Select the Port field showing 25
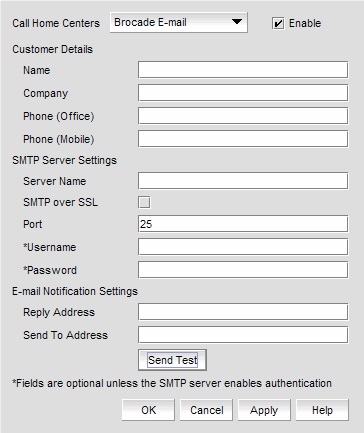This screenshot has width=364, height=433. [243, 224]
